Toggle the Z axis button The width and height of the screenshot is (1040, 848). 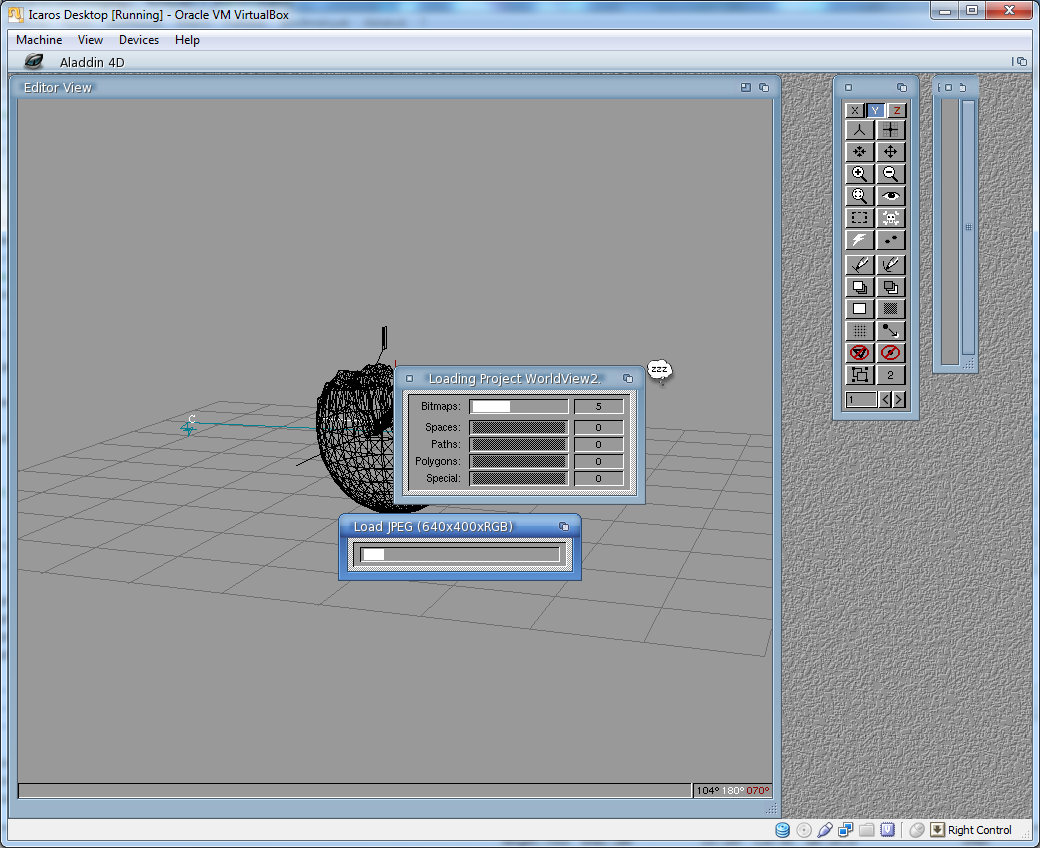(897, 111)
